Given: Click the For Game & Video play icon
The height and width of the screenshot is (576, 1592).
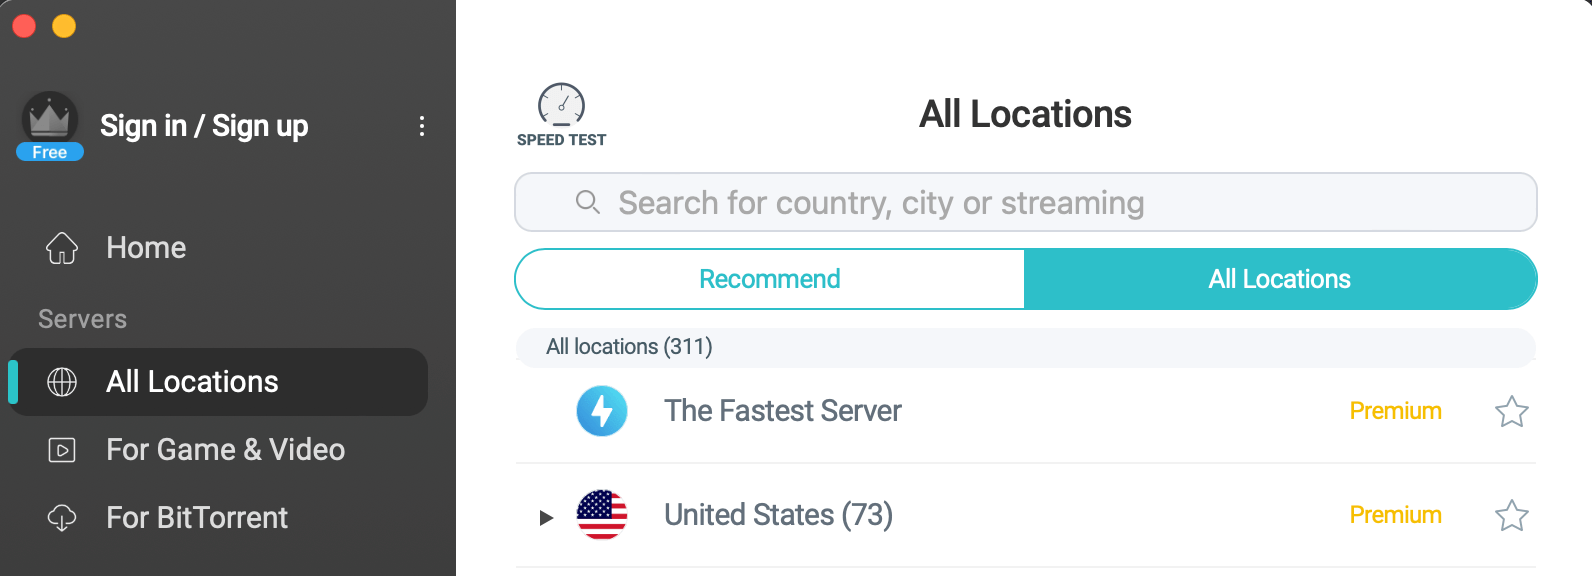Looking at the screenshot, I should (62, 450).
